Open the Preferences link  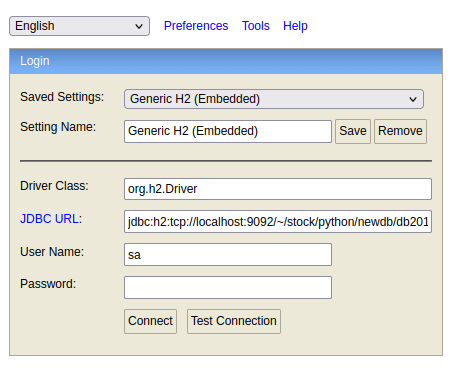[196, 26]
